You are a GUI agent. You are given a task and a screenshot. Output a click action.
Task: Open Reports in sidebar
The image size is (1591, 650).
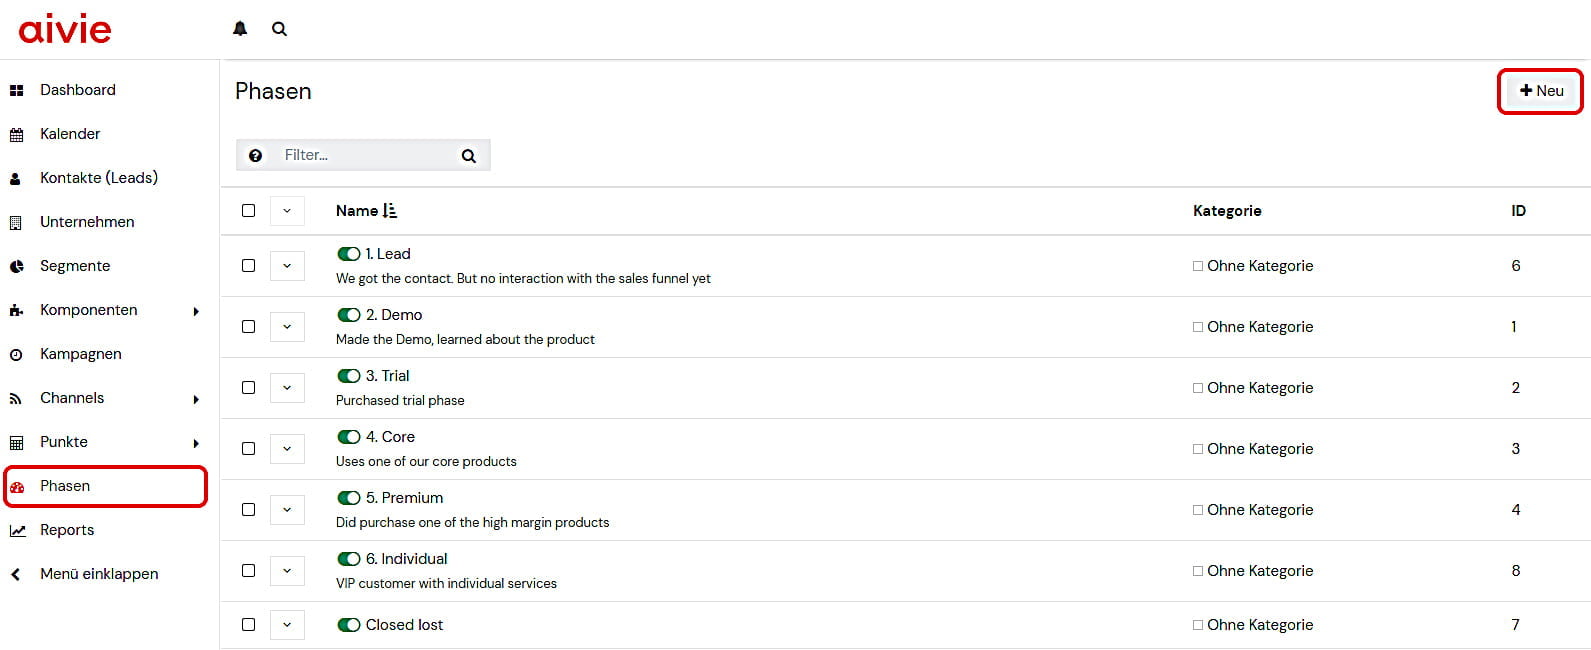pyautogui.click(x=67, y=530)
